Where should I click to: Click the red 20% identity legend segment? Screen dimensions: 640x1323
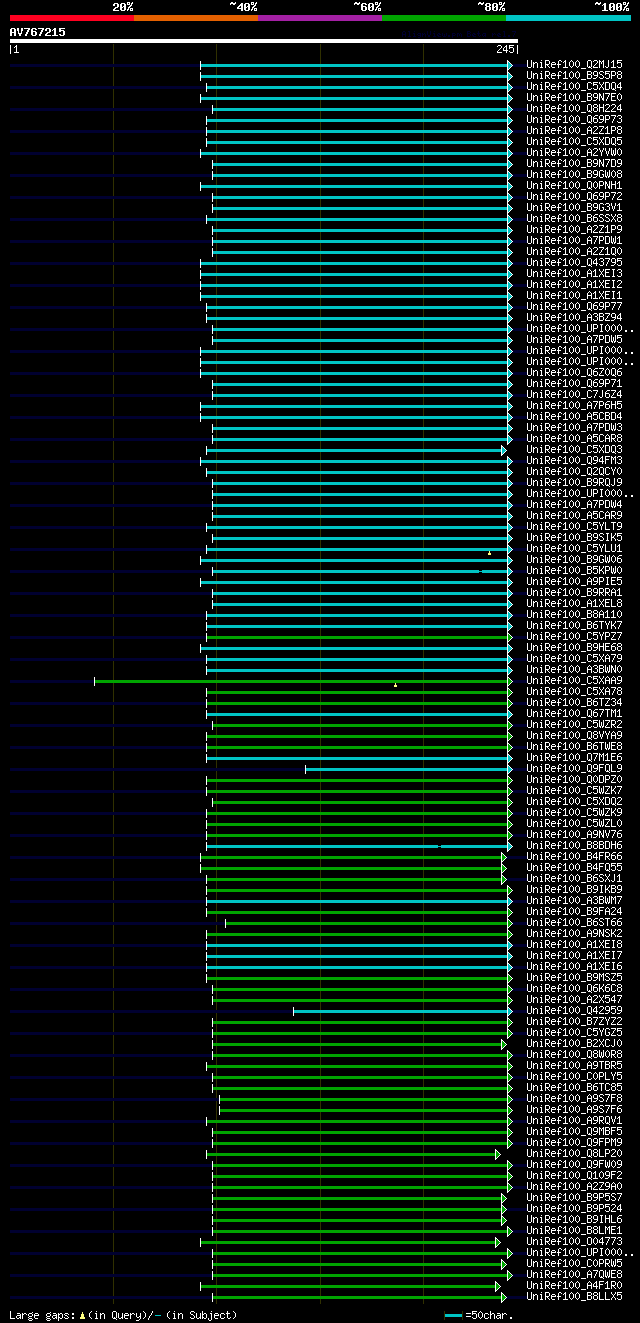[72, 18]
